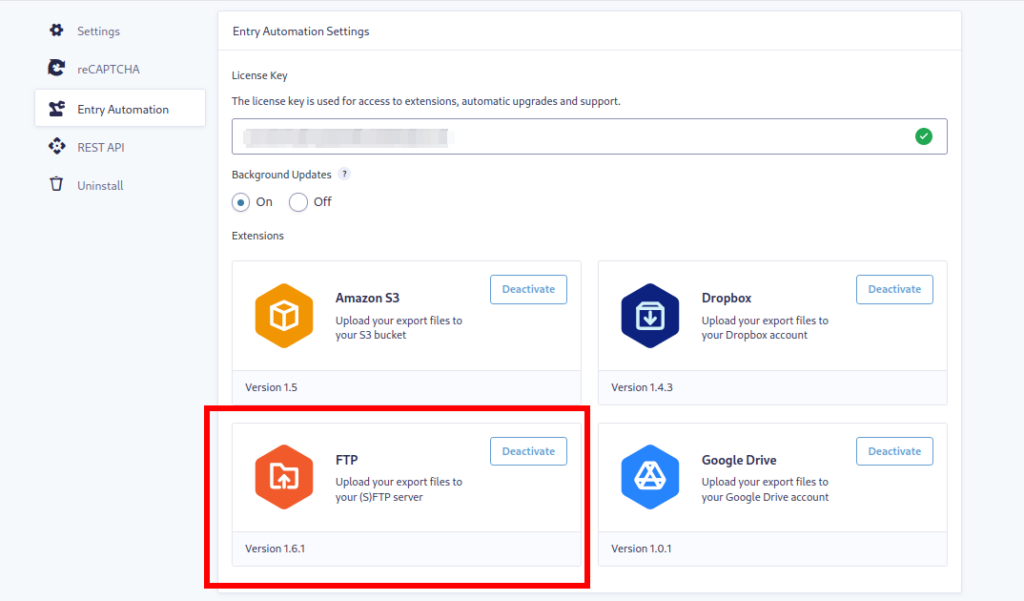
Task: Deactivate the Google Drive extension
Action: 894,451
